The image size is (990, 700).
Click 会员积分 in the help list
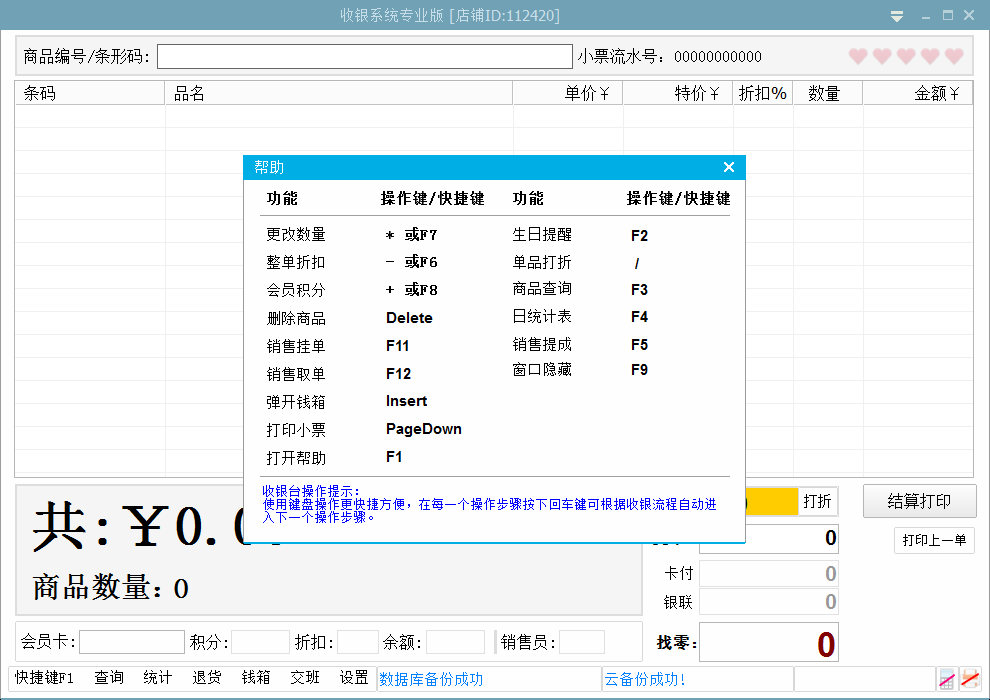(x=295, y=290)
